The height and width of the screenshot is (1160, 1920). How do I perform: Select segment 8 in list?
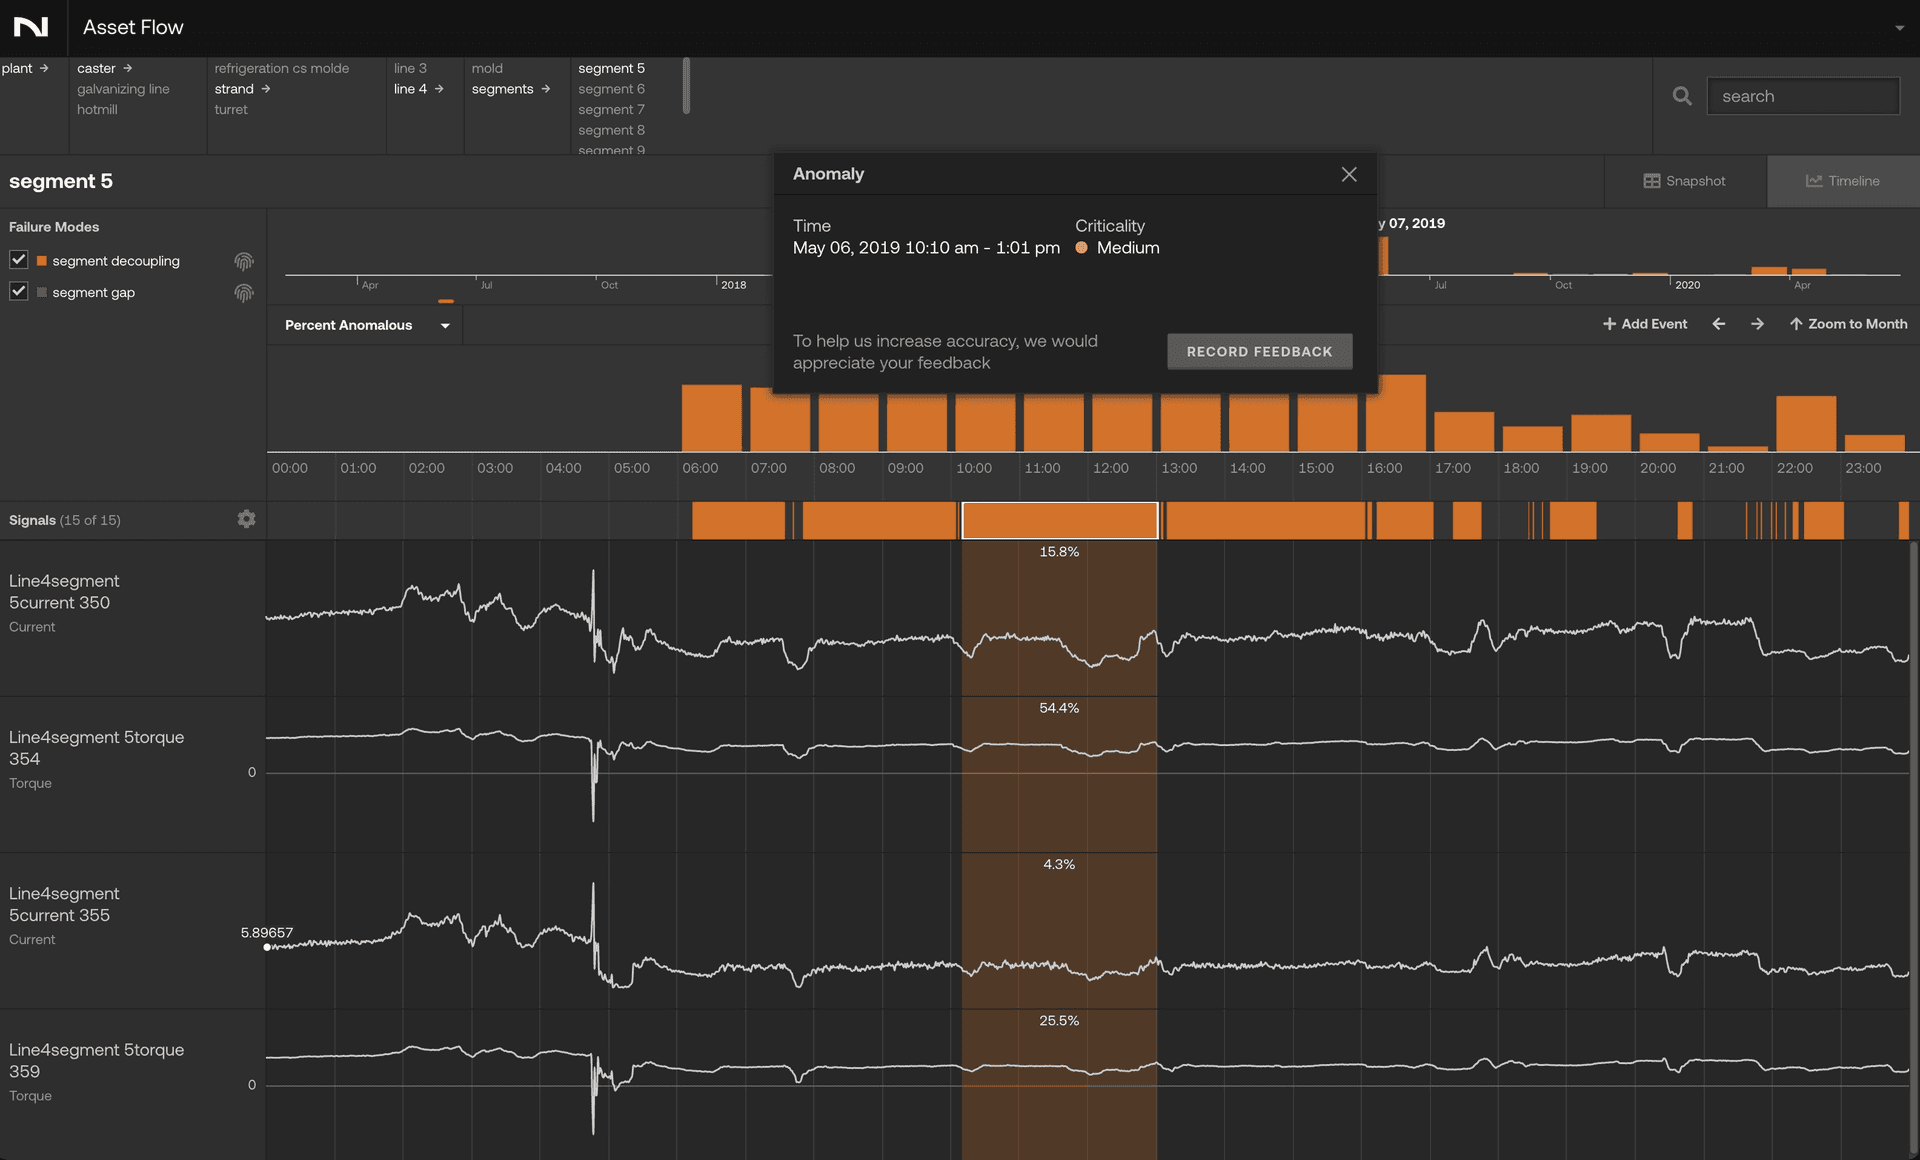coord(611,130)
